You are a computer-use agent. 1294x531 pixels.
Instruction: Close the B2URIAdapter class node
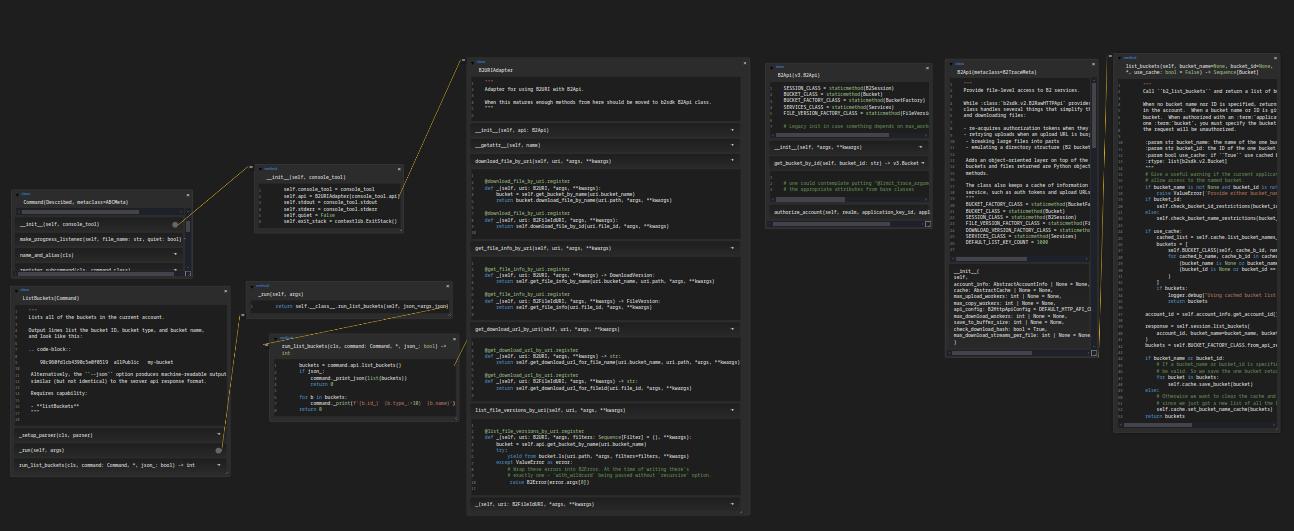[x=744, y=62]
